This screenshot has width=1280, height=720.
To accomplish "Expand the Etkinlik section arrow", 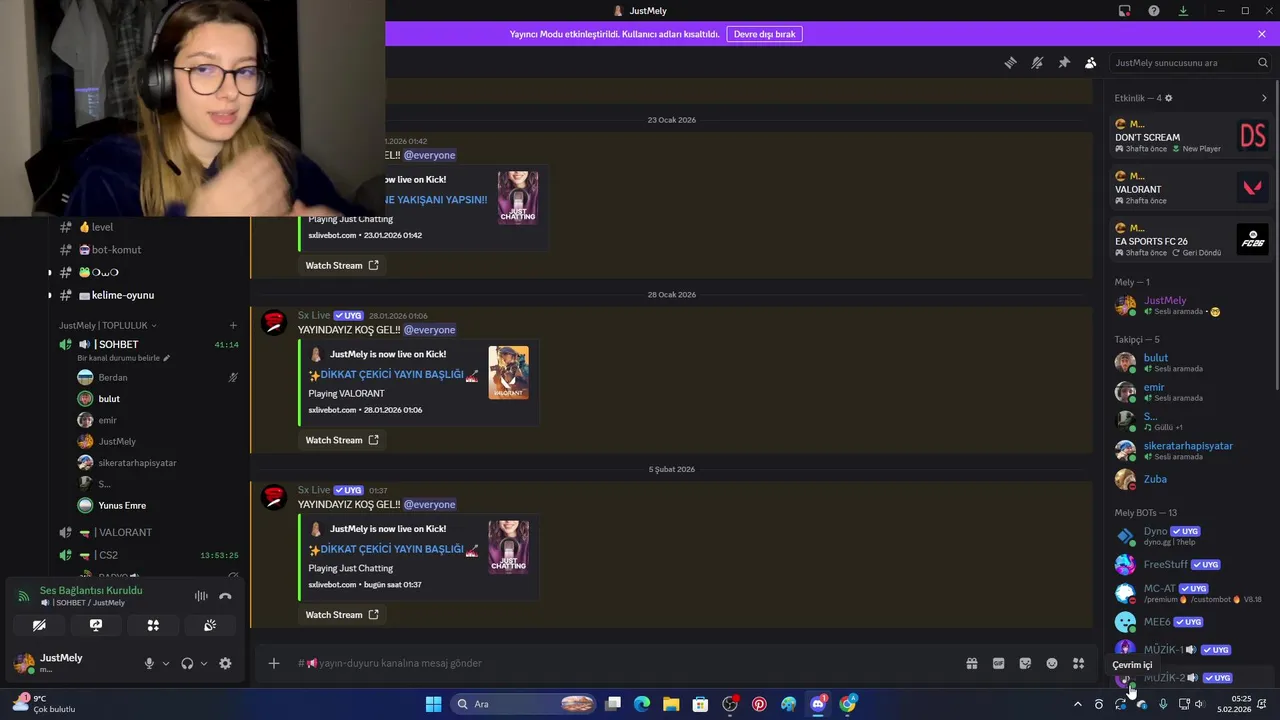I will [x=1264, y=98].
